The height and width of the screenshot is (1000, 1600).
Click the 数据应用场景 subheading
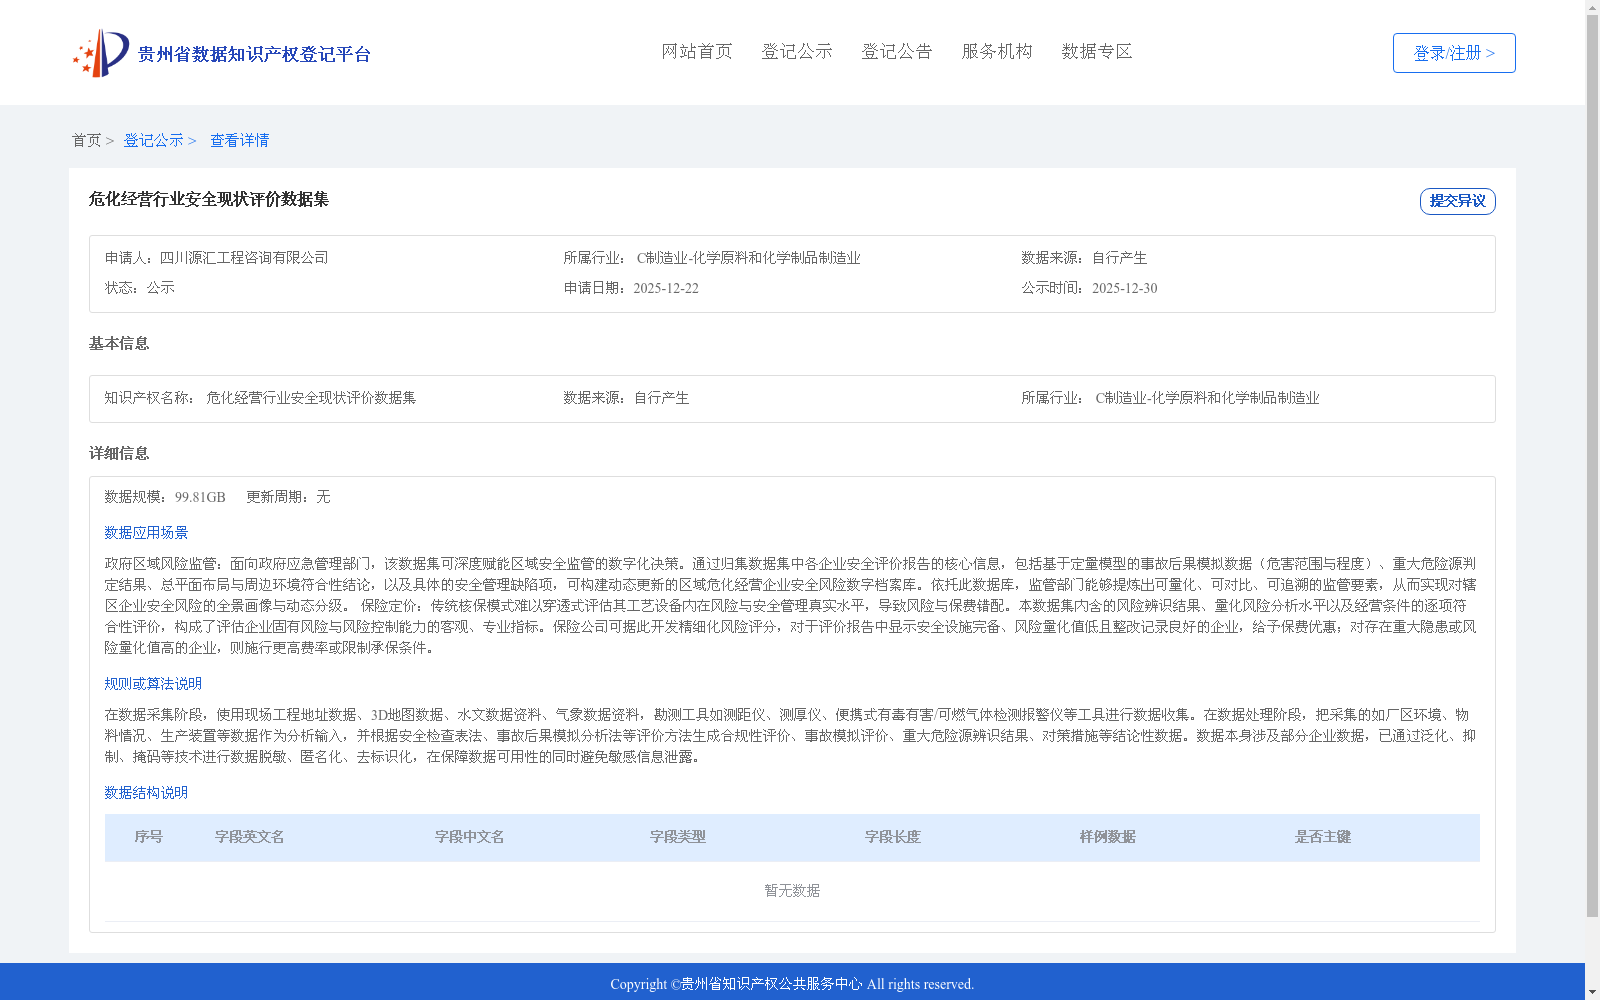click(x=146, y=533)
